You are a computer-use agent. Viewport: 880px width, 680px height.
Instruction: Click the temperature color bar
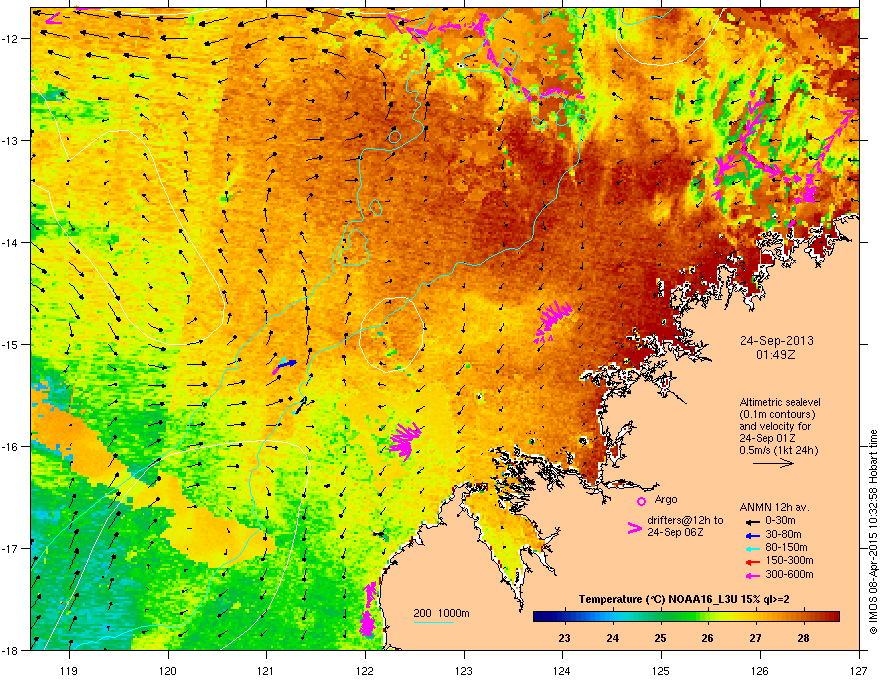(686, 617)
